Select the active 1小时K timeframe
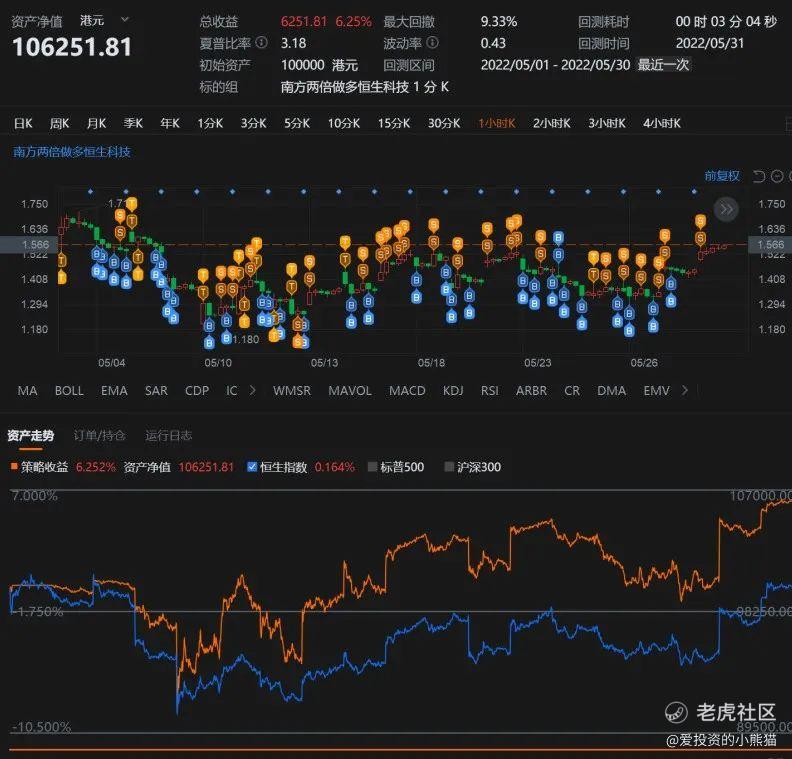The width and height of the screenshot is (792, 759). click(497, 123)
